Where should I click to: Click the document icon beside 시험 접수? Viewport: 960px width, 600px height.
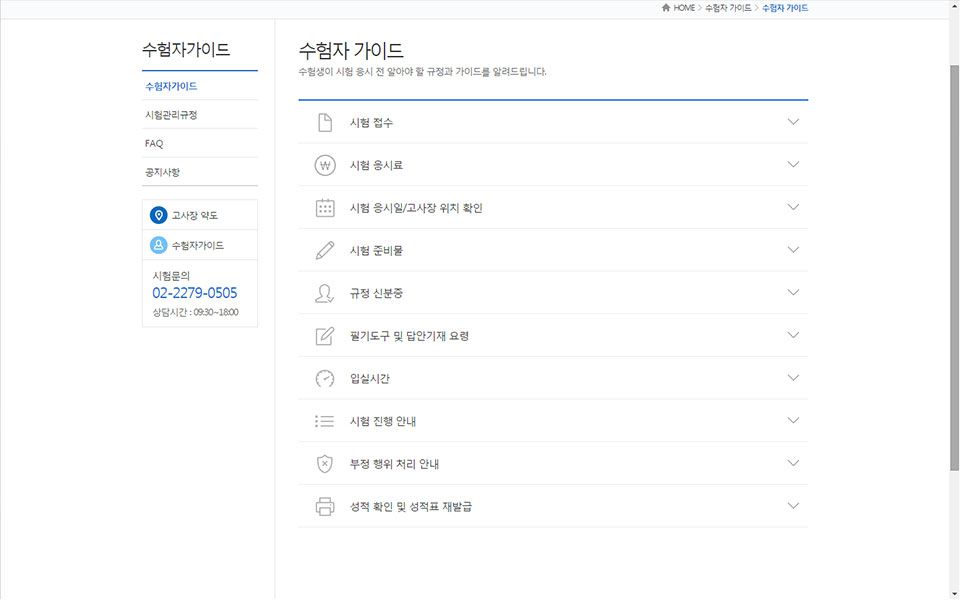point(324,122)
